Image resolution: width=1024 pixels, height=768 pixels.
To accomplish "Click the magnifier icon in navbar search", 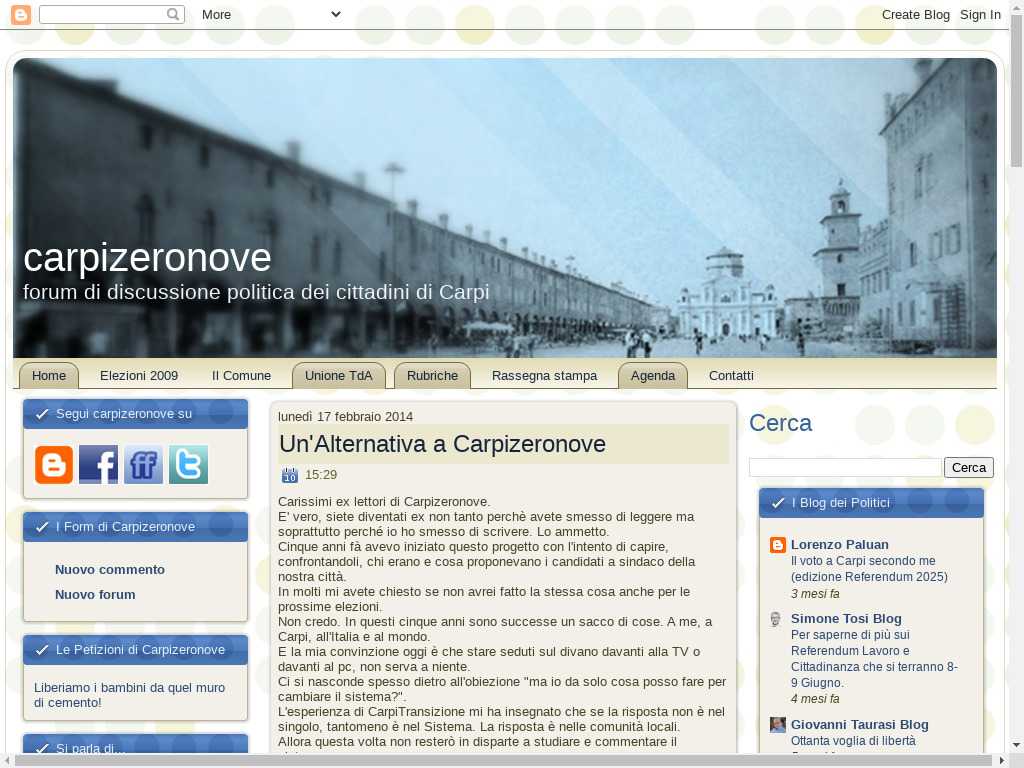I will 173,14.
